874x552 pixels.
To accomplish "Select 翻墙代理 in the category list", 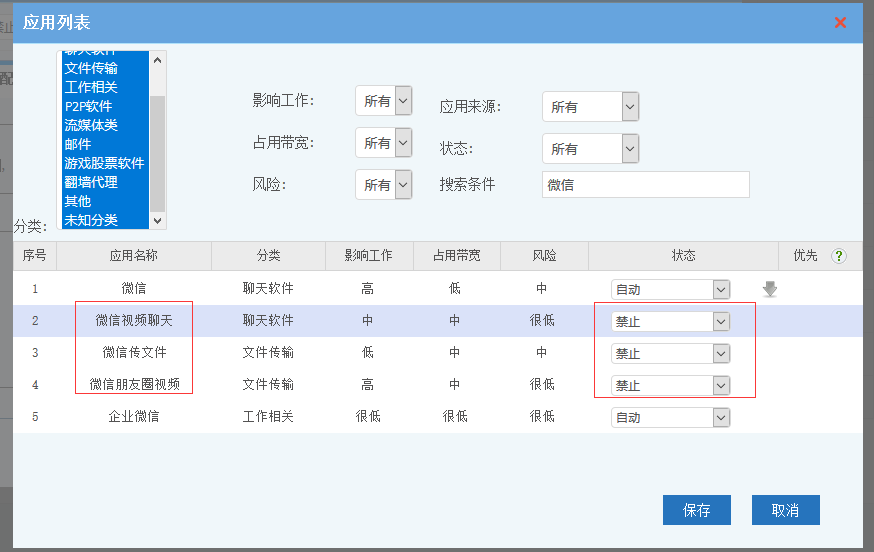I will click(x=91, y=182).
